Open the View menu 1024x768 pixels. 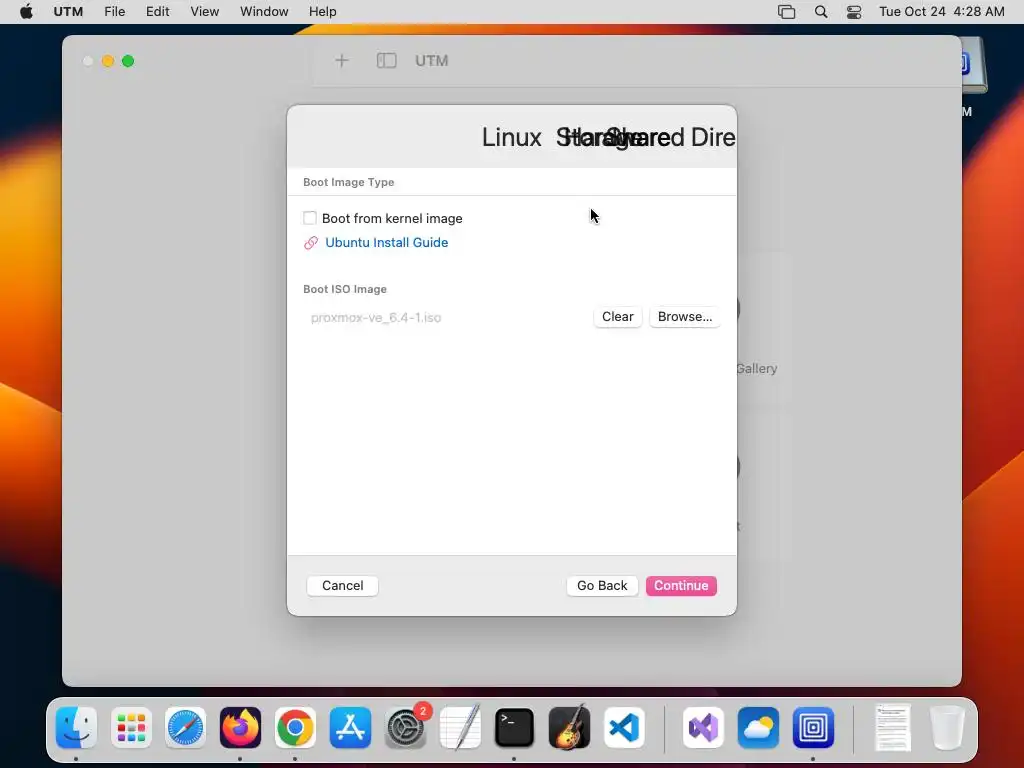tap(204, 12)
